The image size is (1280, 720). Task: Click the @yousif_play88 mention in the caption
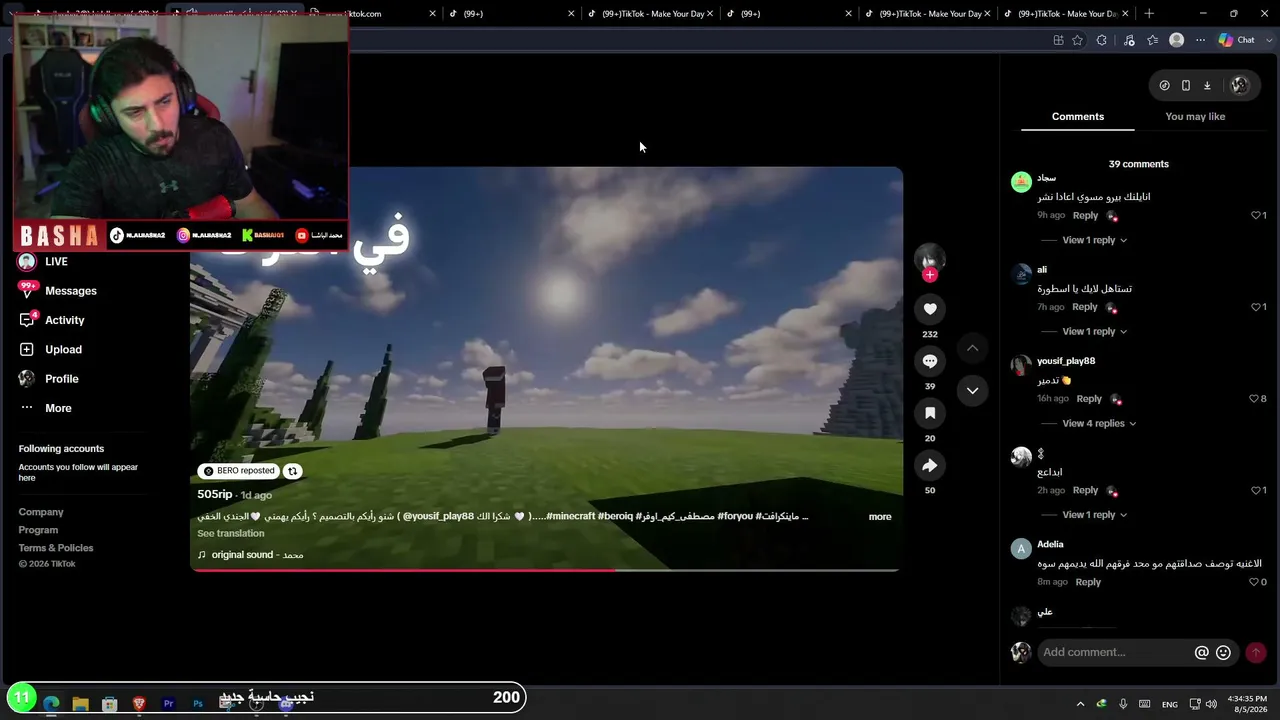point(438,516)
